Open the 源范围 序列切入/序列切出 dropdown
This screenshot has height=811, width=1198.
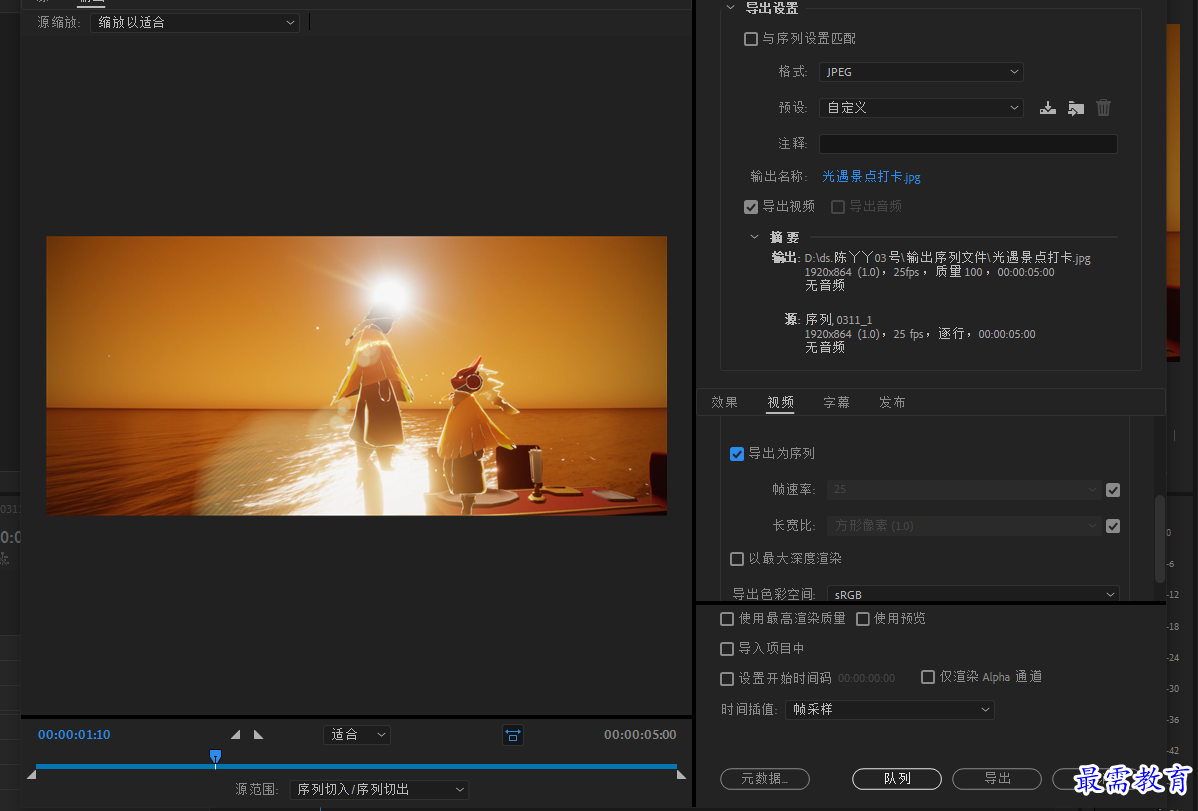click(x=379, y=790)
